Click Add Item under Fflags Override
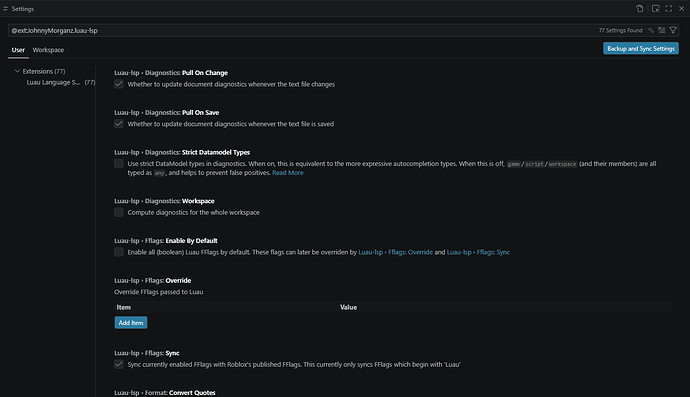Image resolution: width=690 pixels, height=397 pixels. click(x=131, y=323)
